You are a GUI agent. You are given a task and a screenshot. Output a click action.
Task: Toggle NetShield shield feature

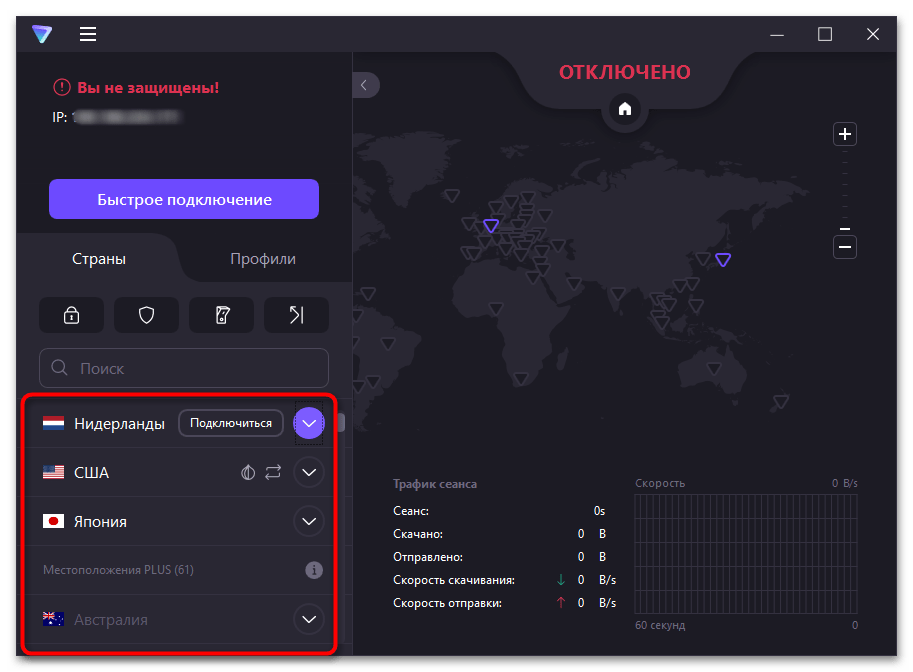146,315
